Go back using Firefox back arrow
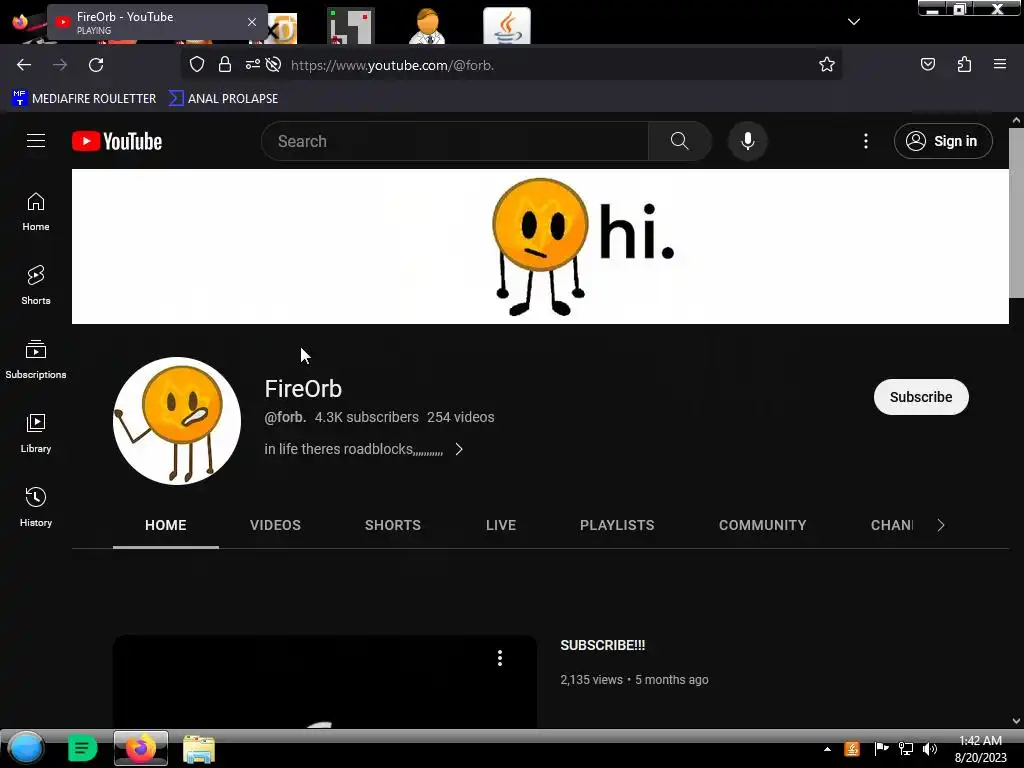Screen dimensions: 1024x768 tap(24, 65)
